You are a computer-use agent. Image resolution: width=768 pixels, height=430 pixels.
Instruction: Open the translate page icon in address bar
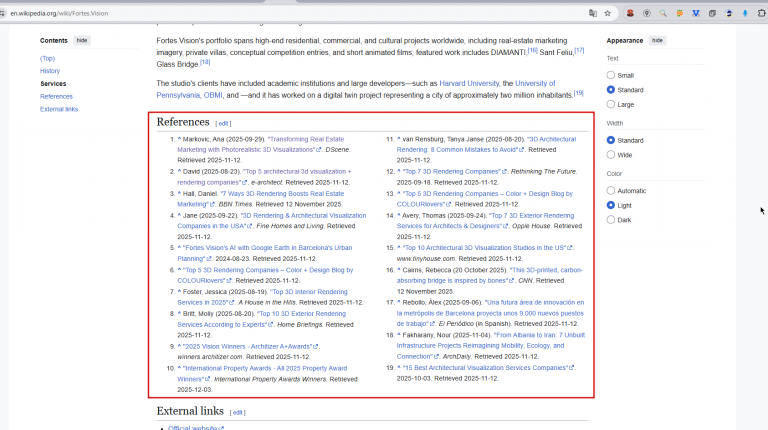593,13
